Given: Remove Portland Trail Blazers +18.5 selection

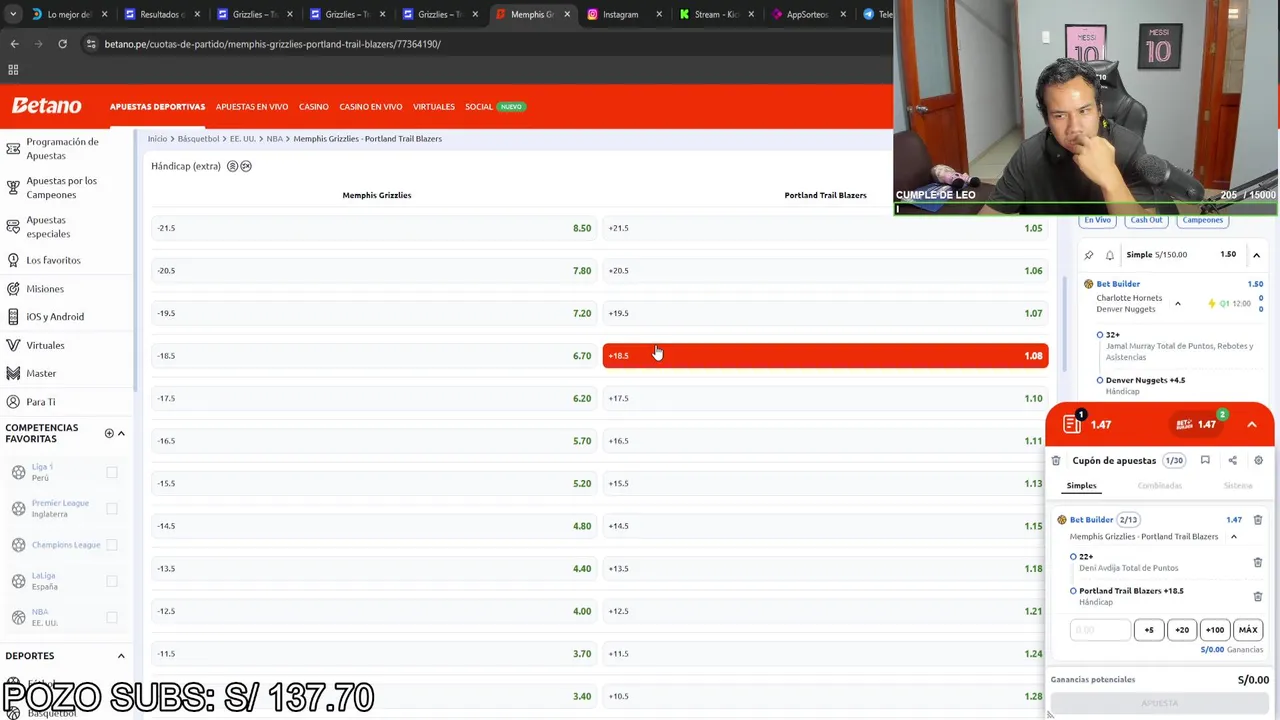Looking at the screenshot, I should click(x=1258, y=597).
